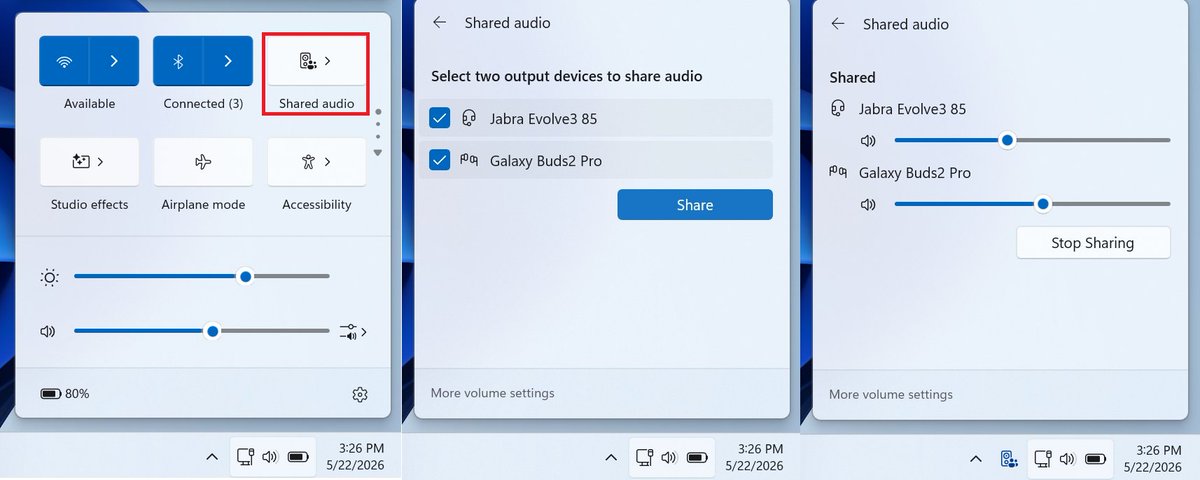This screenshot has height=480, width=1200.
Task: Show hidden icons chevron in middle taskbar
Action: 610,457
